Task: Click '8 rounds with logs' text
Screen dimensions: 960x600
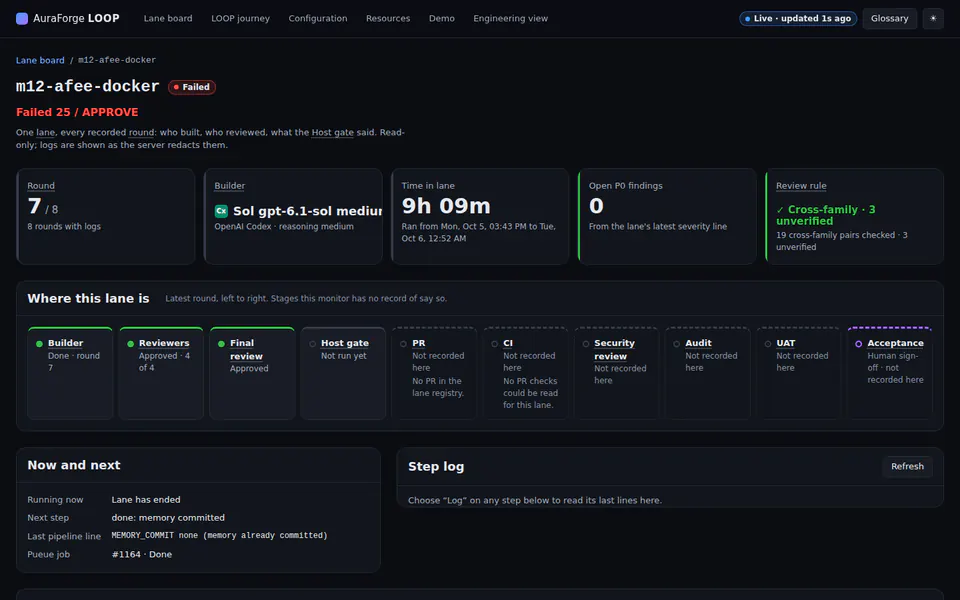Action: pyautogui.click(x=64, y=227)
